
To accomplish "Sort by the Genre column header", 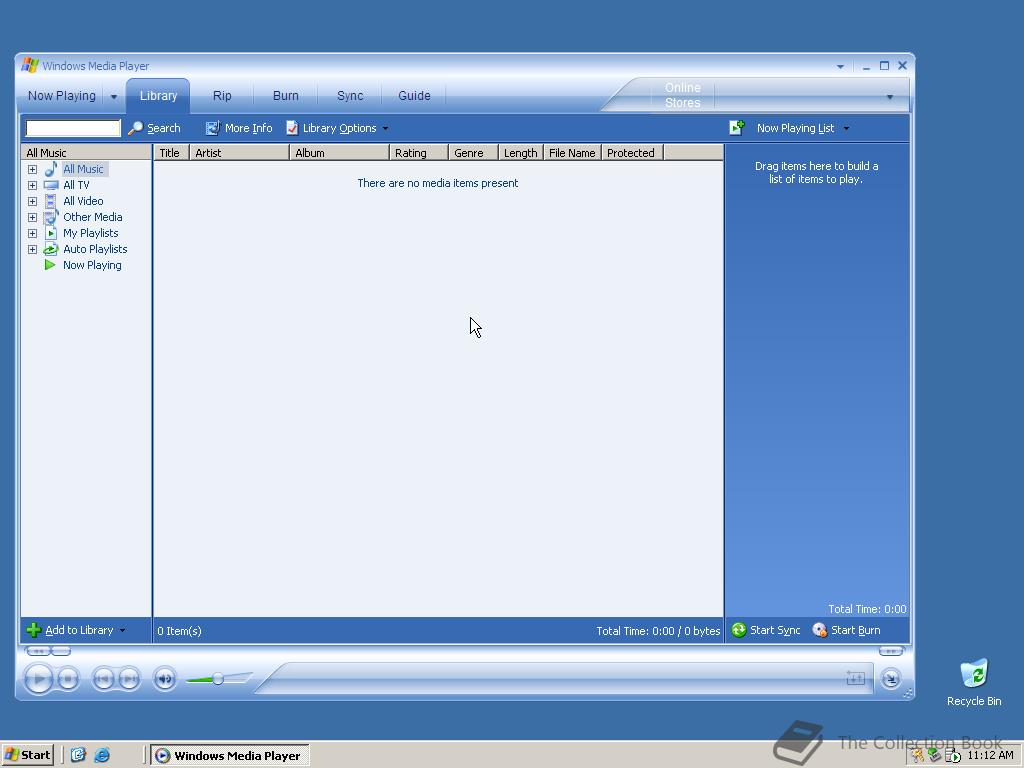I will click(x=473, y=153).
